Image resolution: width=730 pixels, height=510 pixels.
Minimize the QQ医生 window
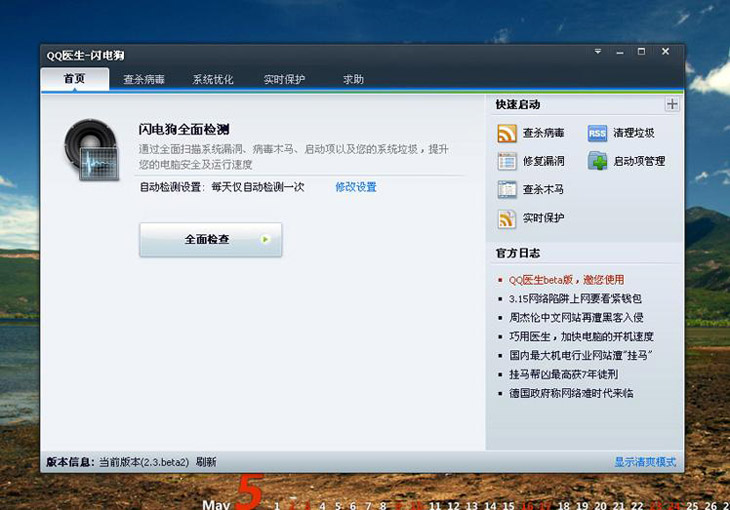(620, 52)
